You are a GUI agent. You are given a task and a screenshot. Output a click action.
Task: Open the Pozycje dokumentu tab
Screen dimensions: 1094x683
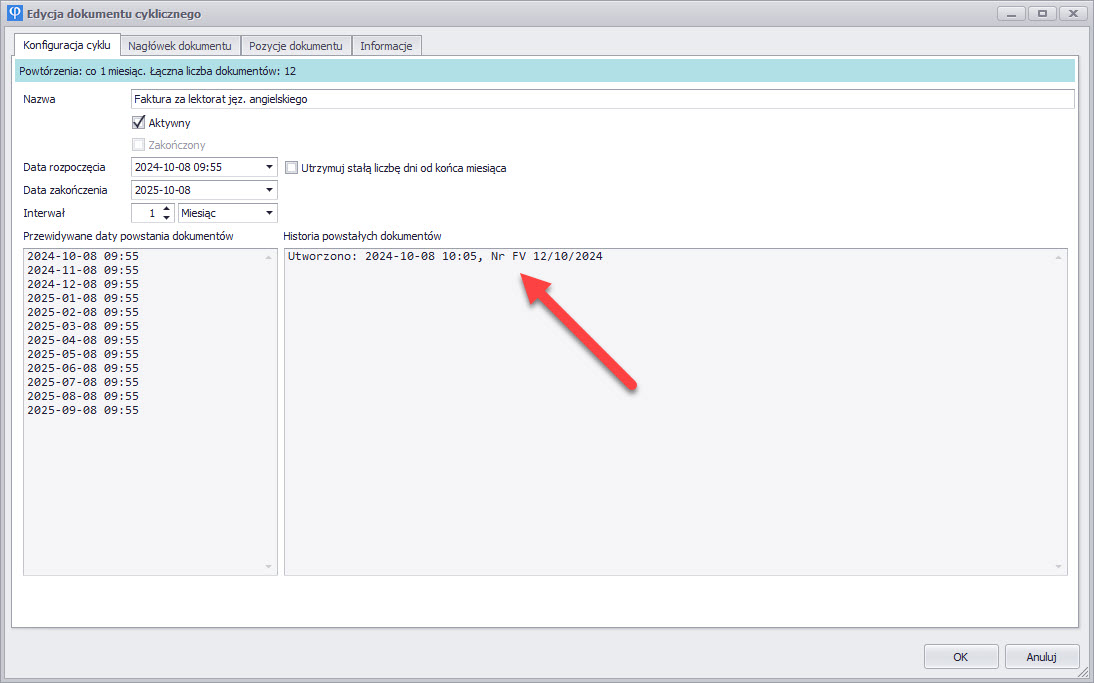point(296,46)
